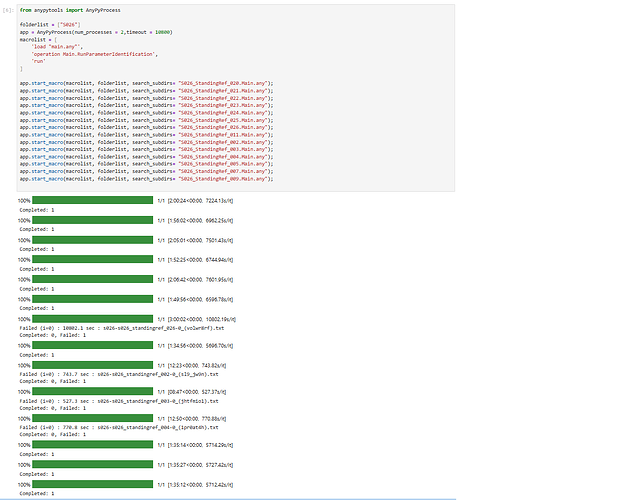The image size is (618, 500).
Task: Click the cell execution prompt number
Action: pyautogui.click(x=10, y=9)
